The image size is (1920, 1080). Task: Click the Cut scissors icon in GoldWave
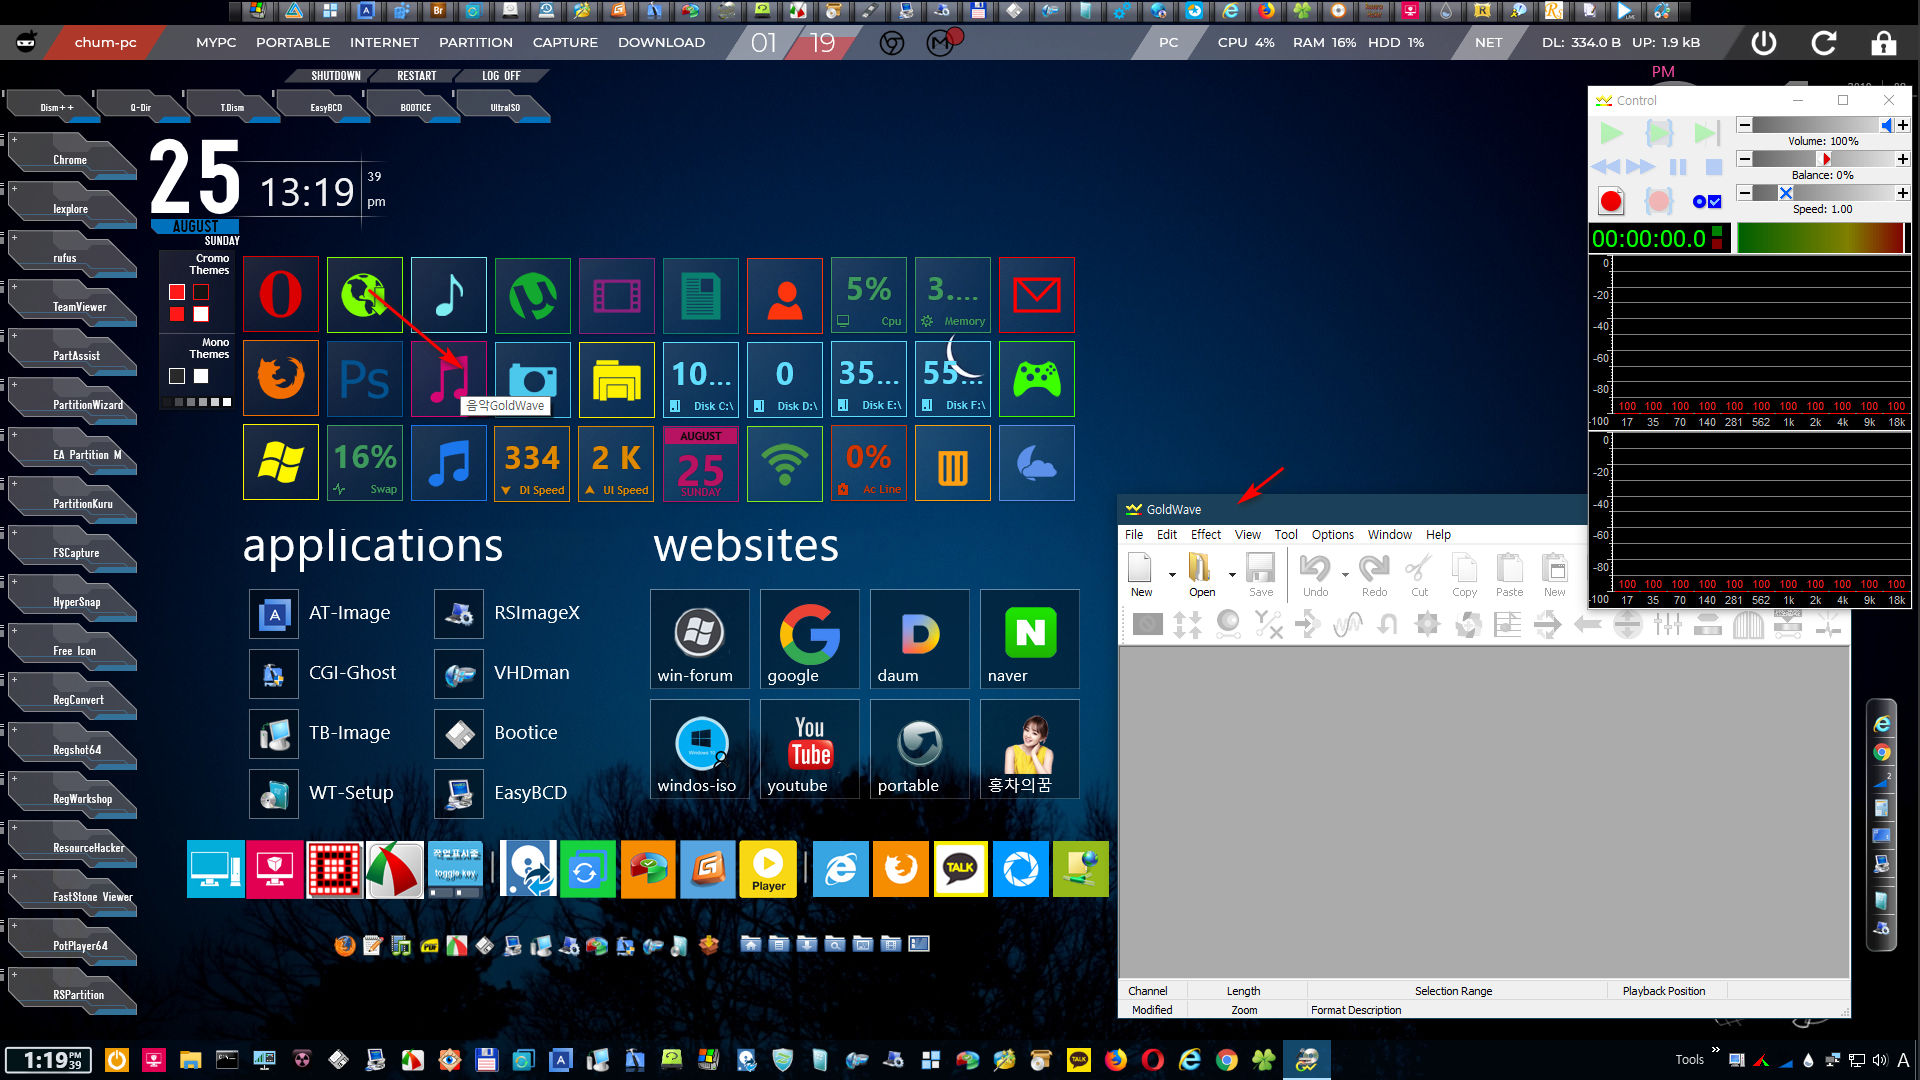click(x=1419, y=569)
